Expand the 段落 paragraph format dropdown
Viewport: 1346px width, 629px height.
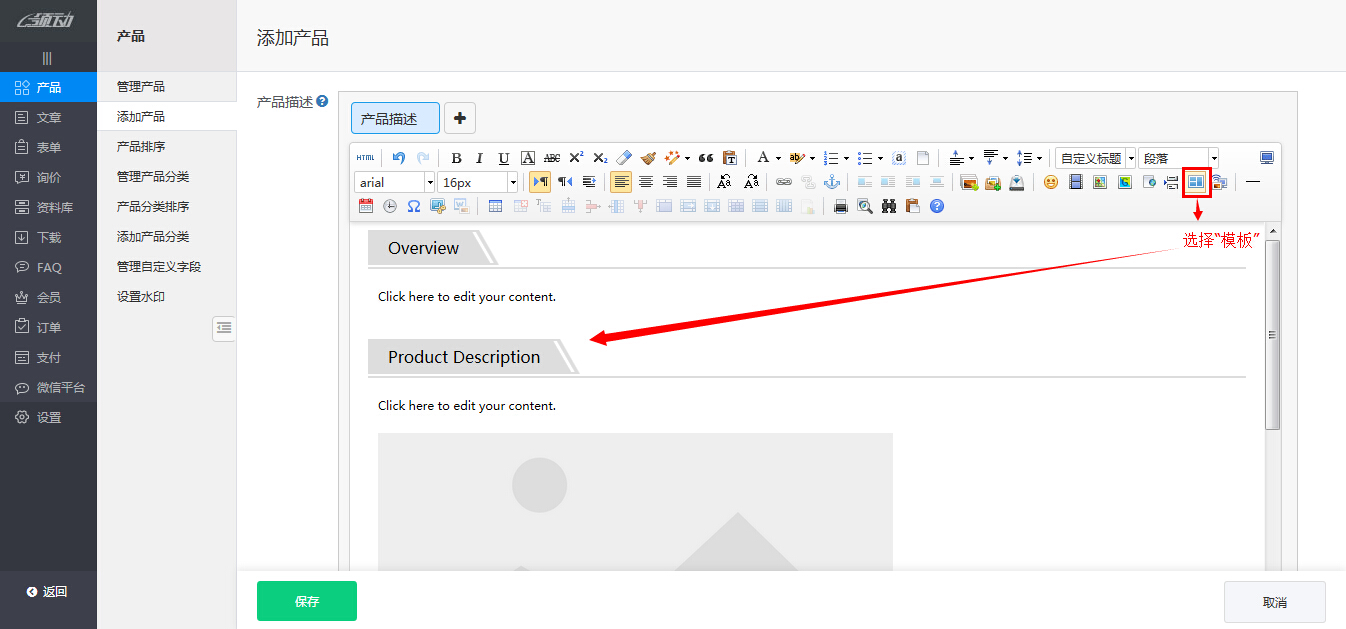tap(1213, 158)
